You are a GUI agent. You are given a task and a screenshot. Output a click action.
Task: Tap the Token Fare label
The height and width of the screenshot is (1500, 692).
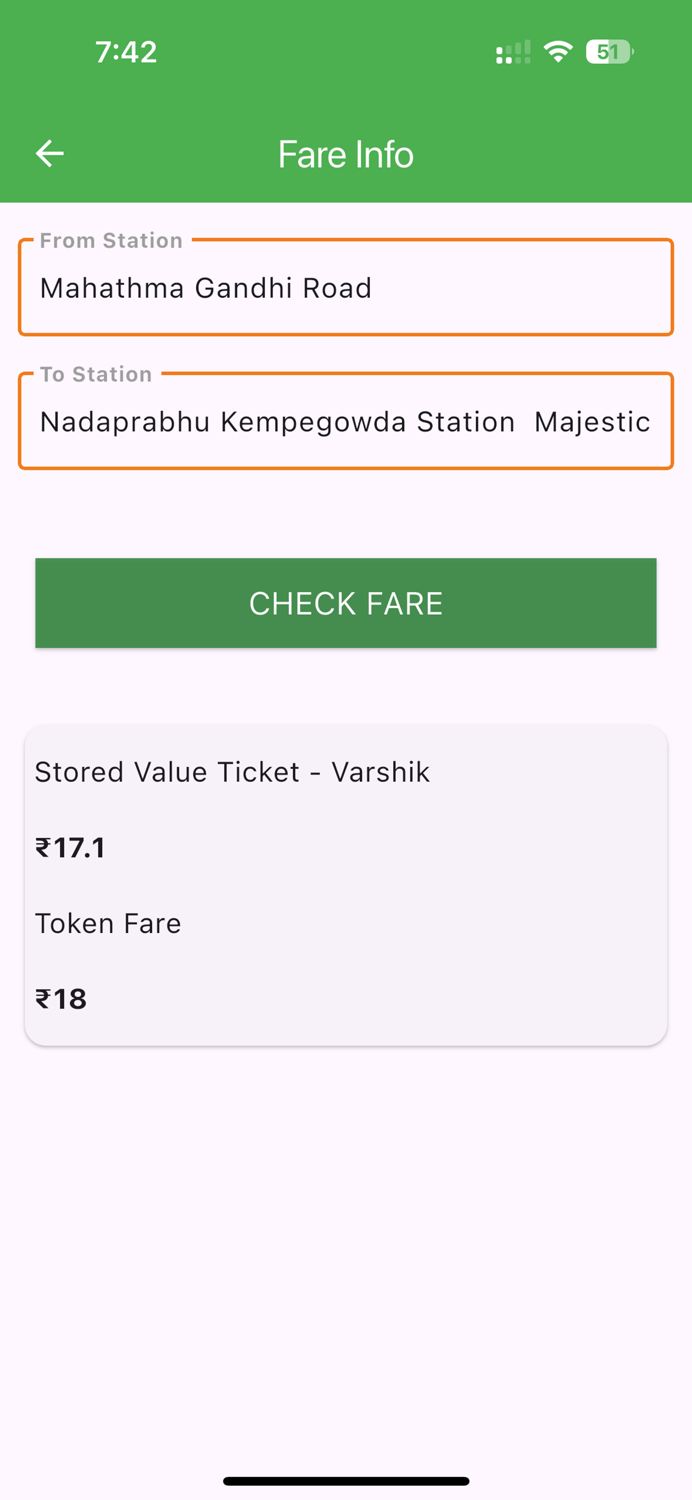(x=108, y=923)
